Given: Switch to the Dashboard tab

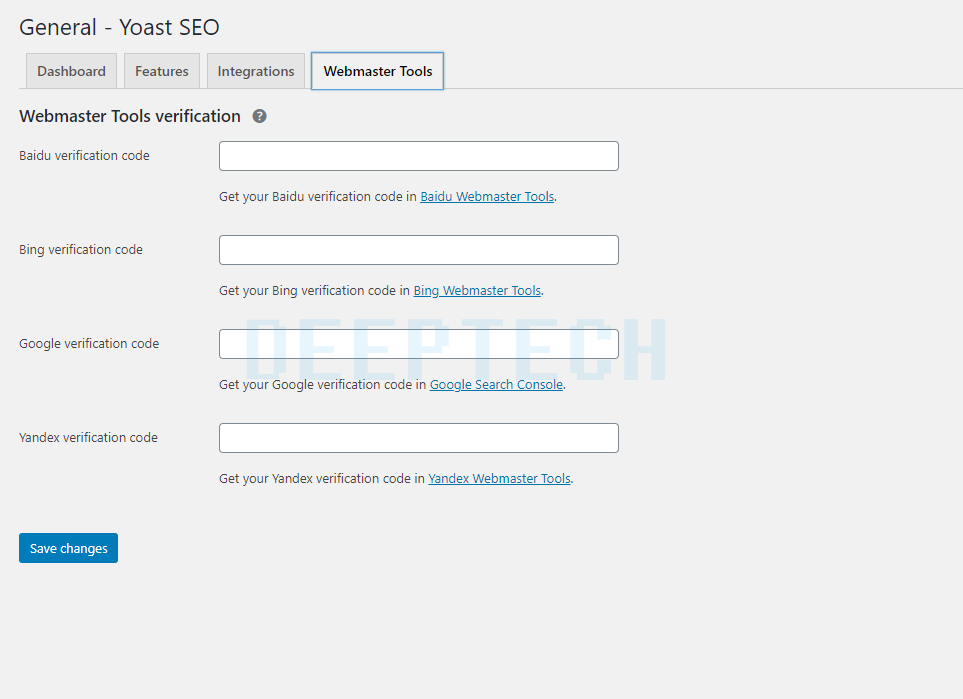Looking at the screenshot, I should [x=71, y=71].
